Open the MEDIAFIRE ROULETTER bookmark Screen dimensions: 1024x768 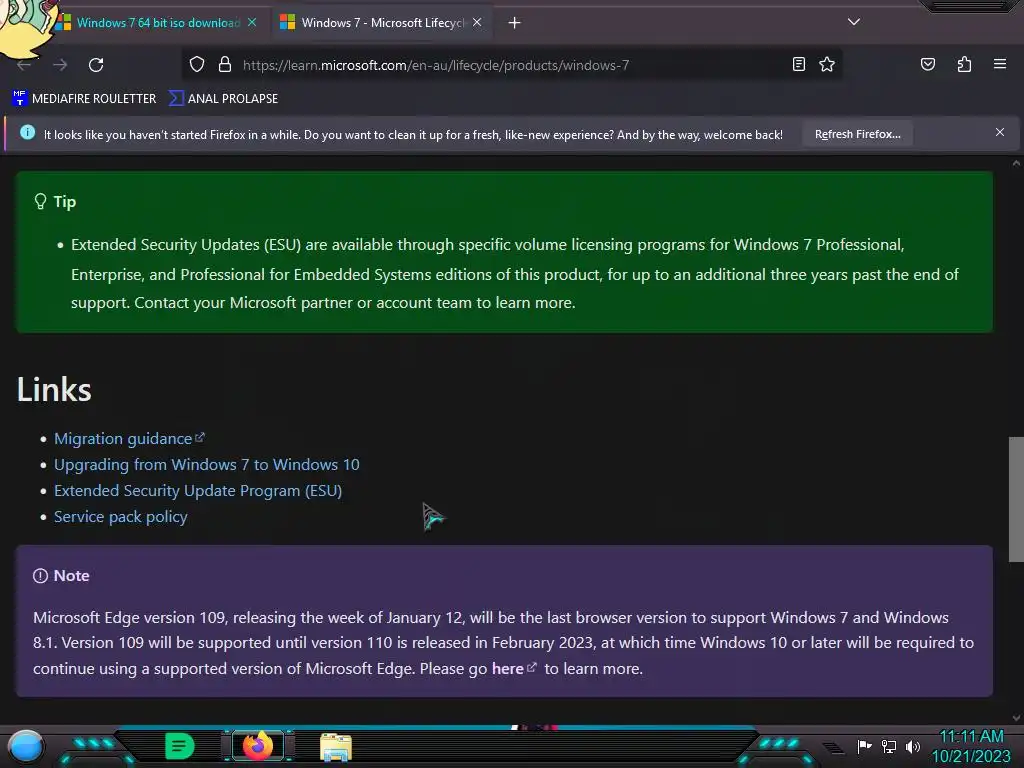(x=84, y=99)
